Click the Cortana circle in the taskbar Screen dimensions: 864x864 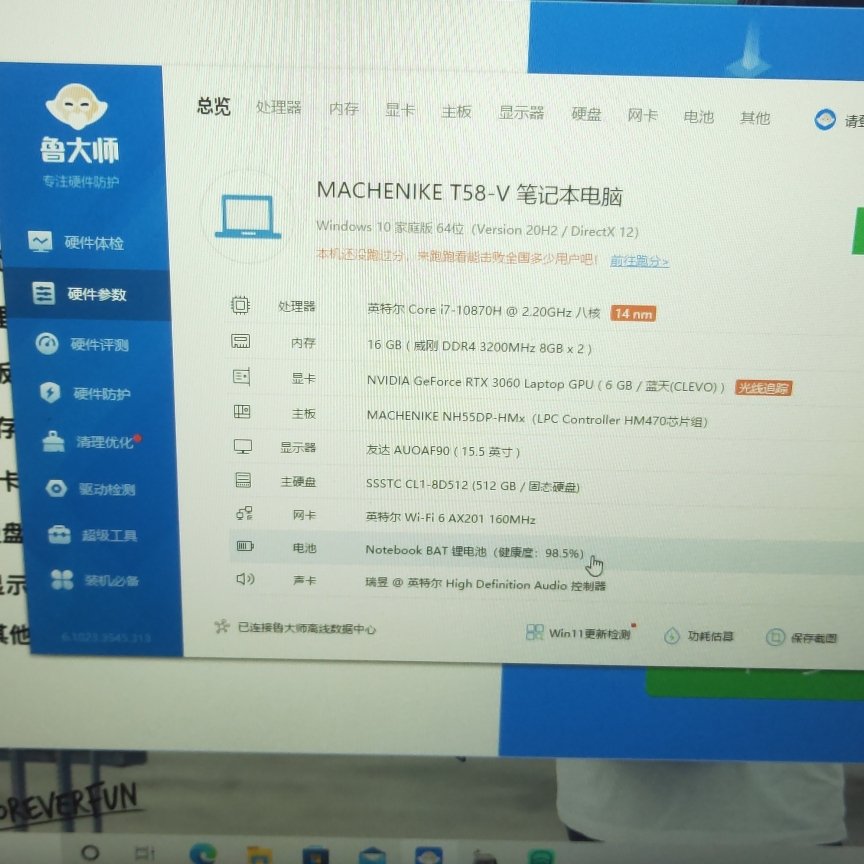tap(90, 852)
